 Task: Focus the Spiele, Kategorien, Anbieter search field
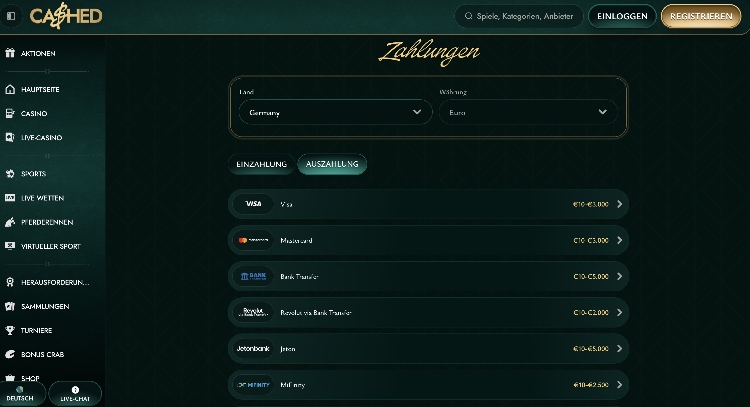pos(518,16)
